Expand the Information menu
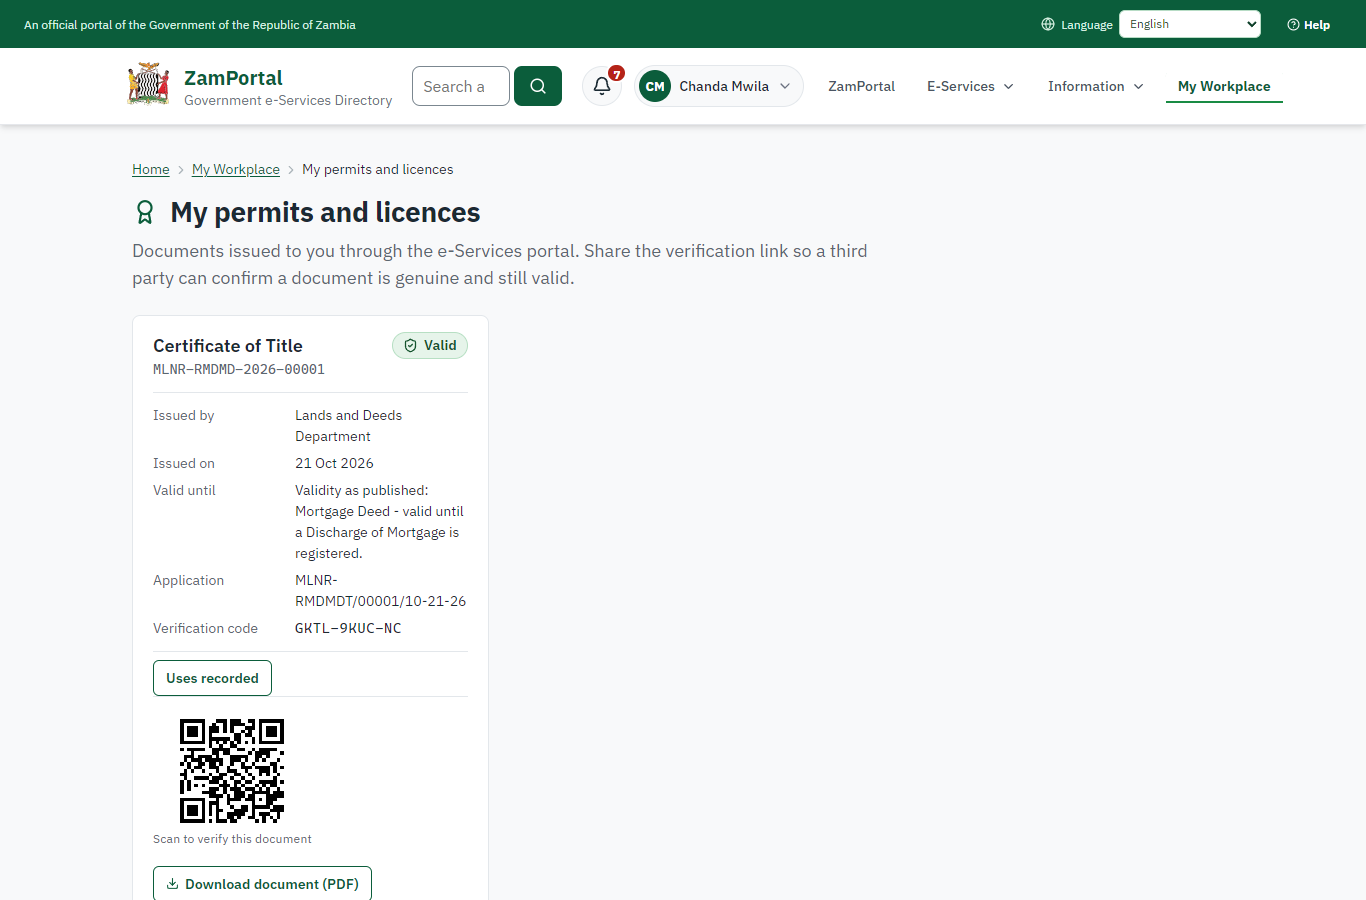 pyautogui.click(x=1095, y=86)
